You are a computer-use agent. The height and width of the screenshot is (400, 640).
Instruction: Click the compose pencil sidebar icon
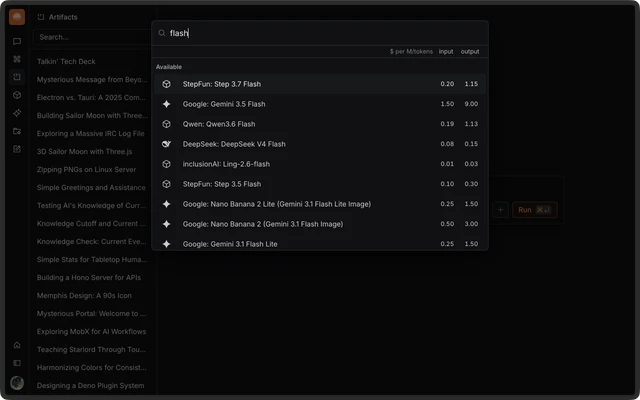17,149
